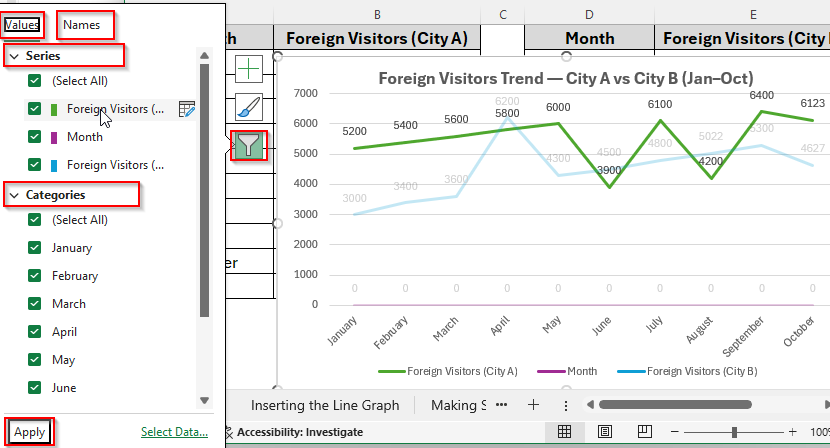Open the Making S... sheet tab
Image resolution: width=830 pixels, height=448 pixels.
click(458, 405)
